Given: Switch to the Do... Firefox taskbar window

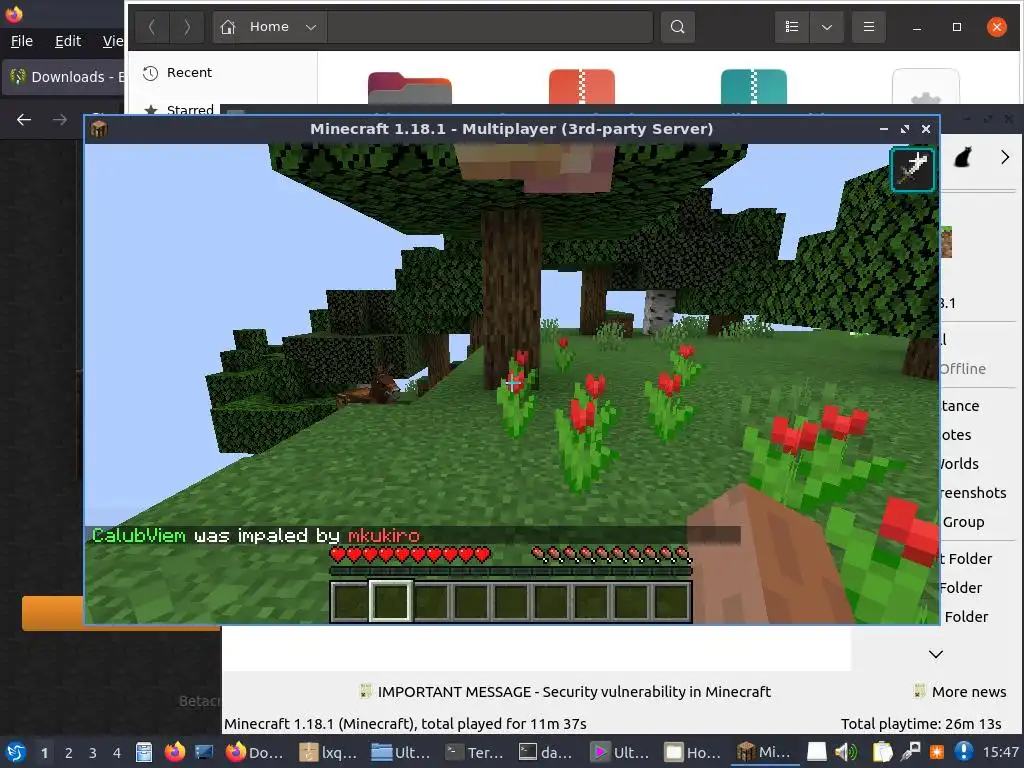Looking at the screenshot, I should coord(255,752).
